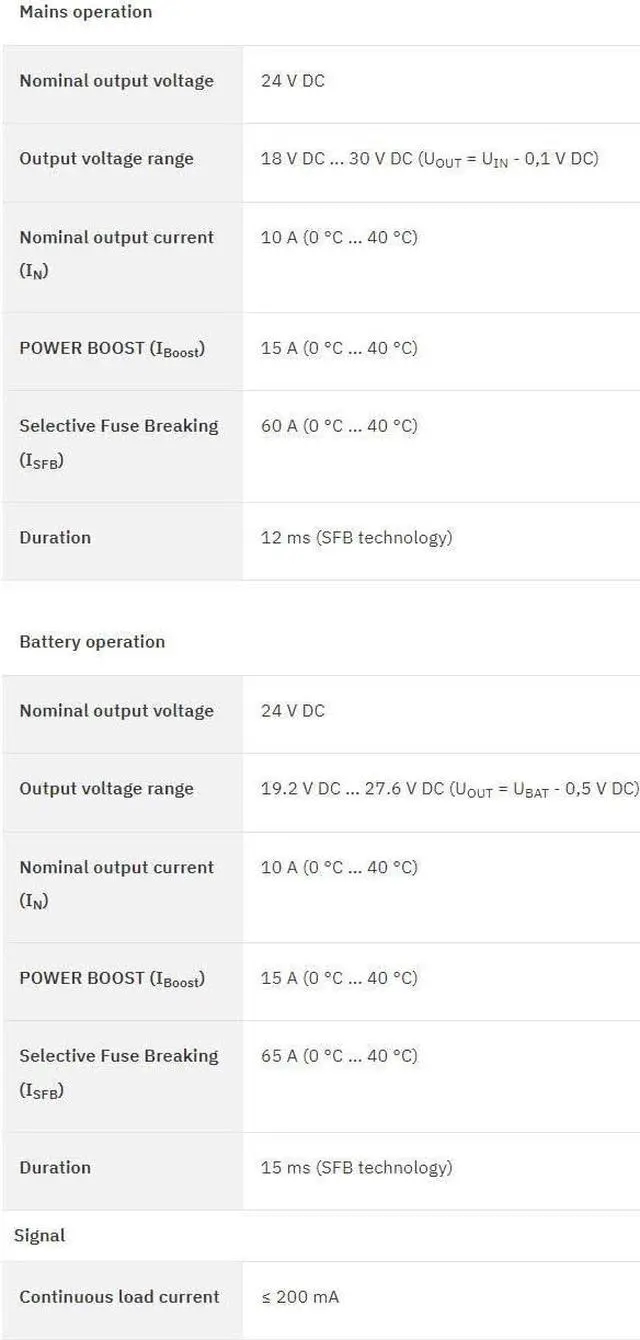This screenshot has height=1340, width=640.
Task: Click POWER BOOST label in Battery operation table
Action: pos(112,979)
